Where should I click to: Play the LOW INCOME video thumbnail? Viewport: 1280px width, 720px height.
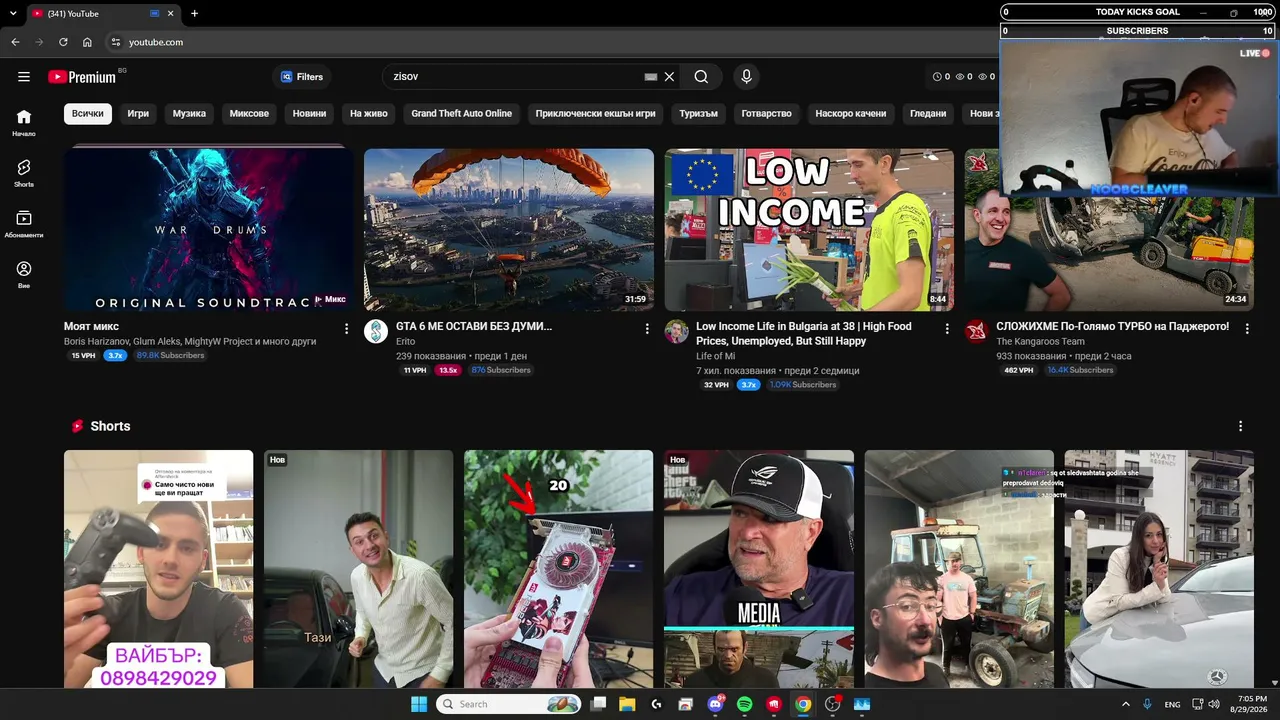809,229
